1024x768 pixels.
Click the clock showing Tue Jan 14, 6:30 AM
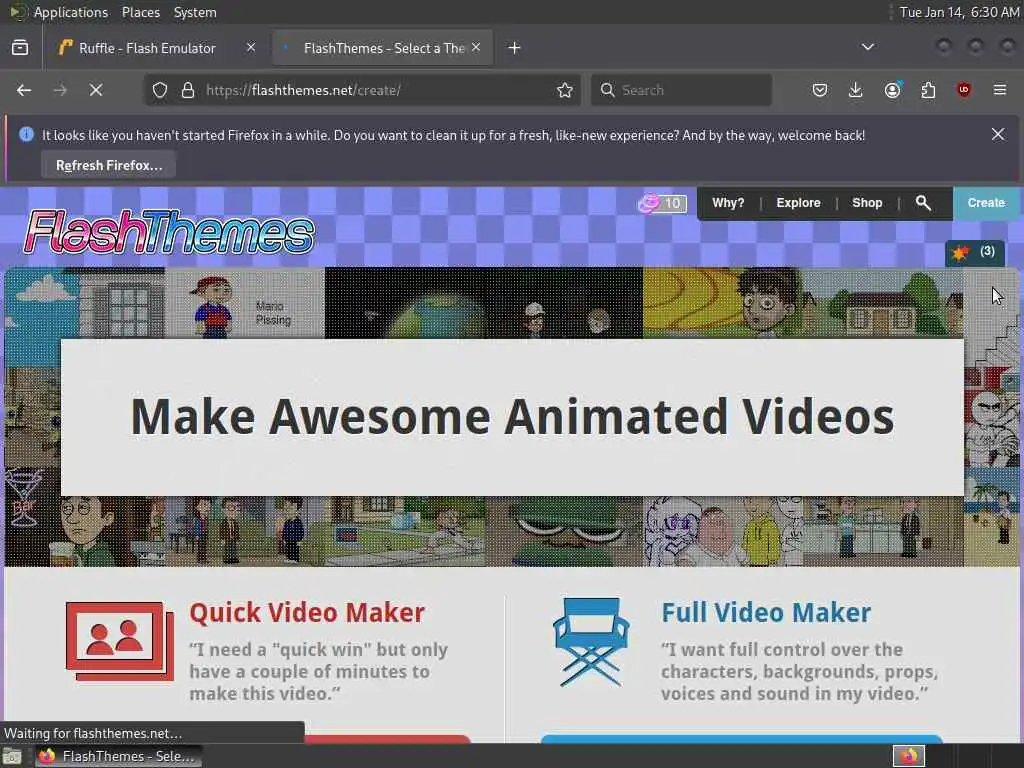click(959, 12)
